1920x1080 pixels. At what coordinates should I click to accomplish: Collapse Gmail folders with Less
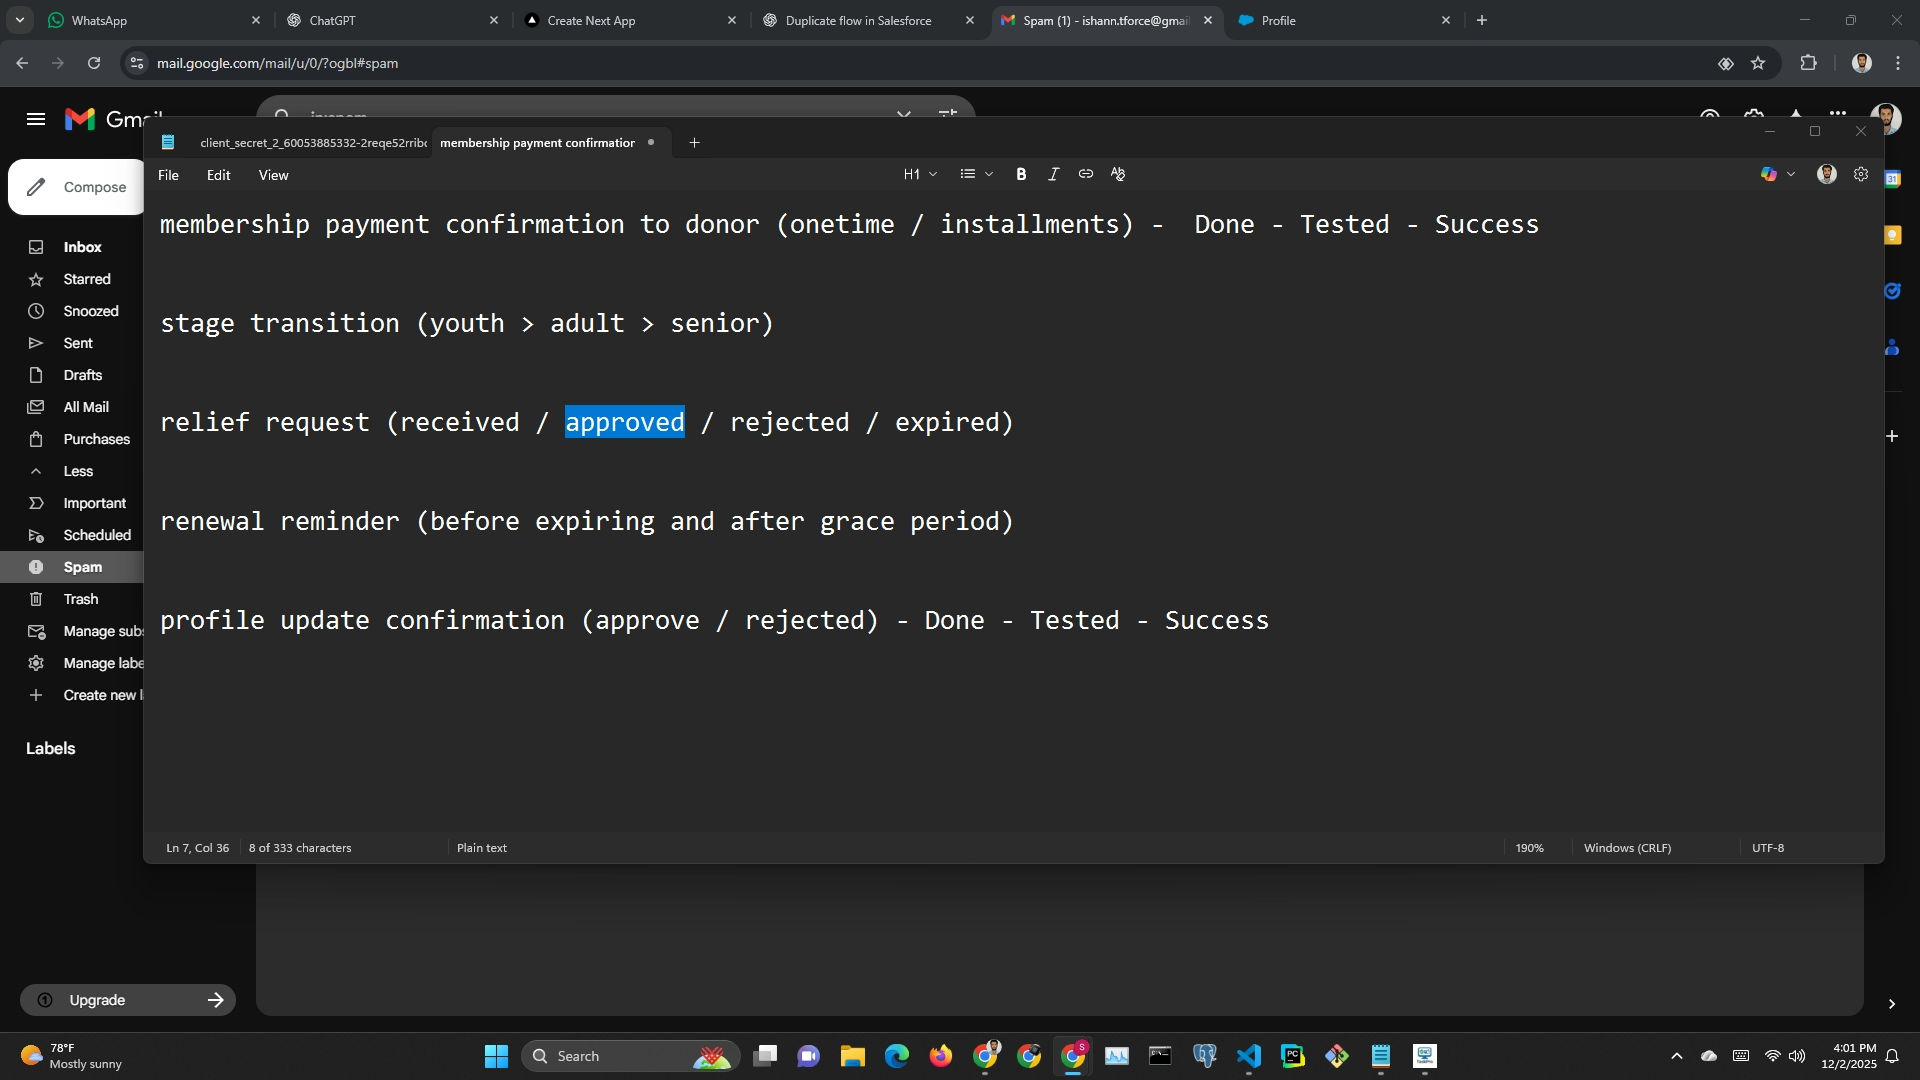[x=78, y=471]
